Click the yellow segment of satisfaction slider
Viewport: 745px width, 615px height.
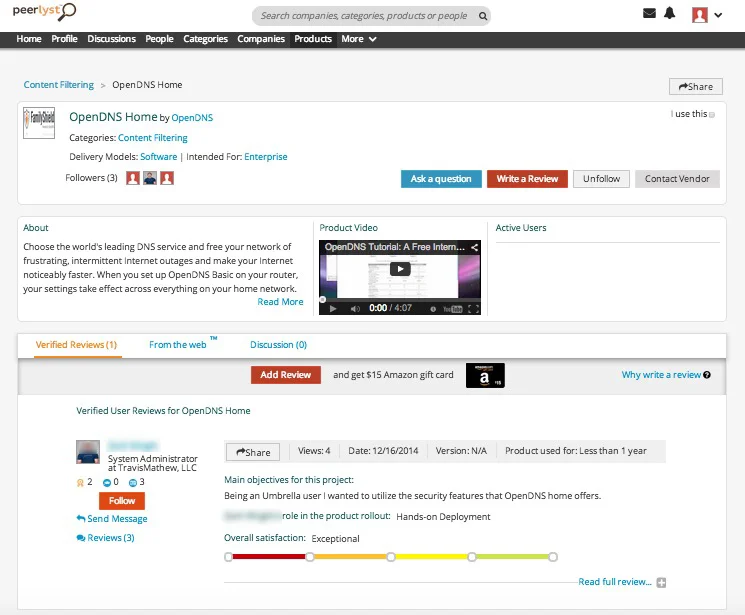click(431, 557)
